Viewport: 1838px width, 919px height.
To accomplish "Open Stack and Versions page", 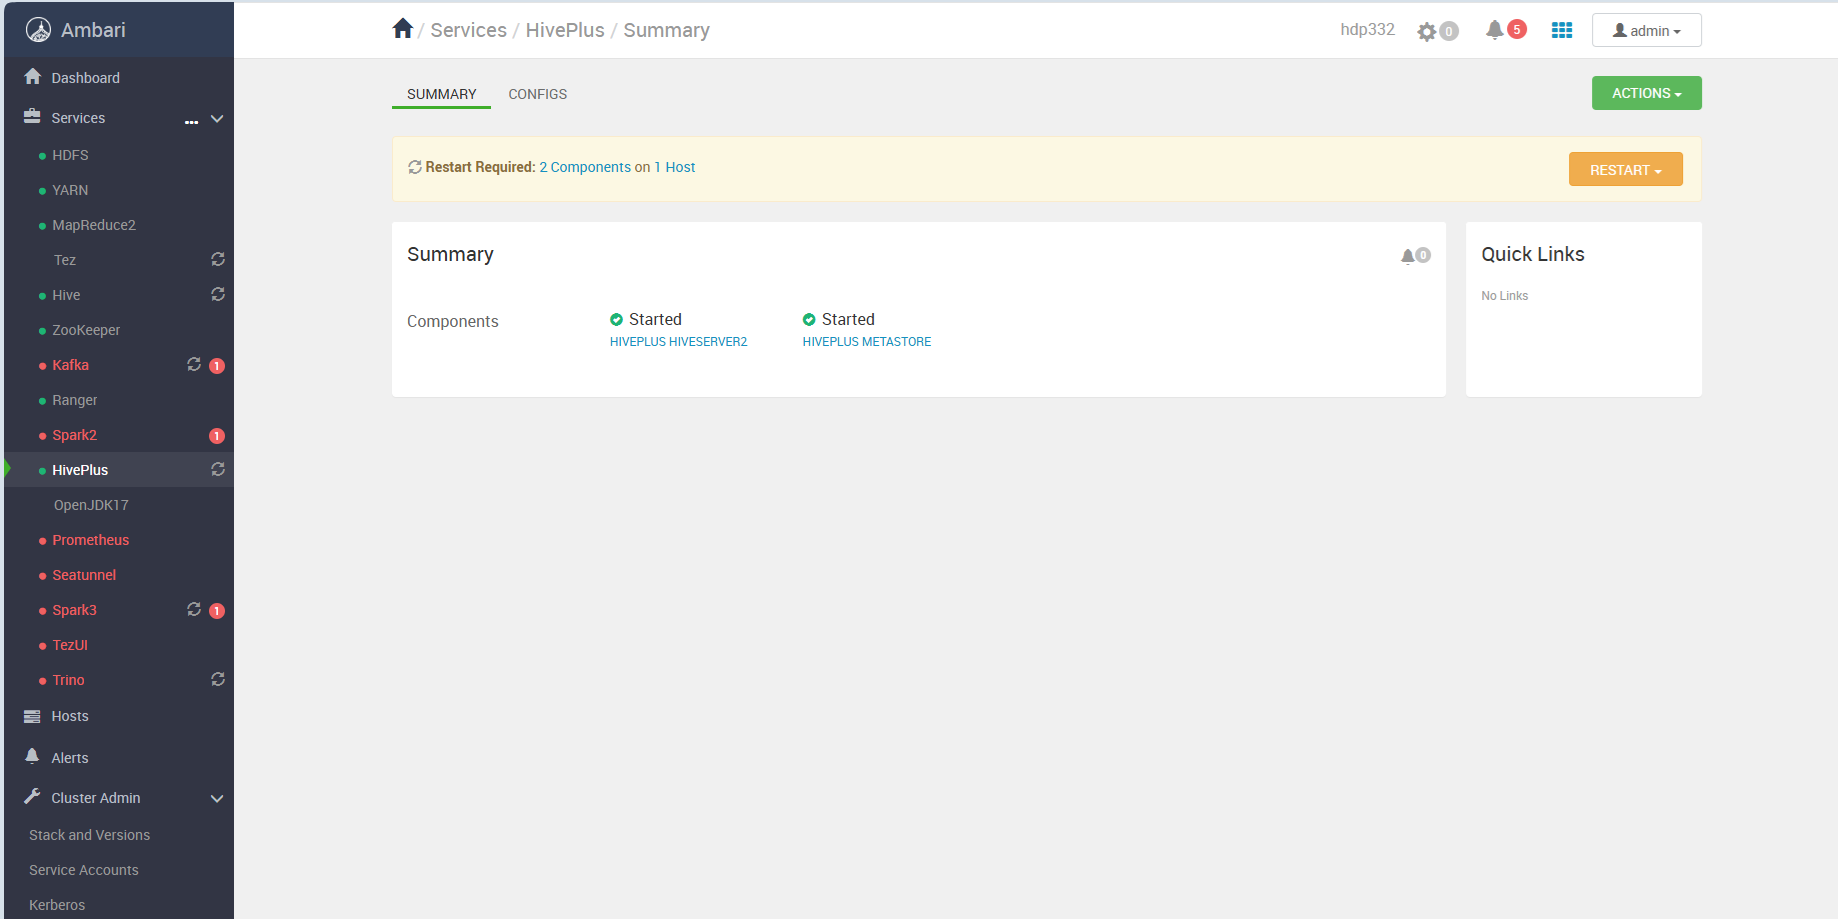I will [89, 835].
